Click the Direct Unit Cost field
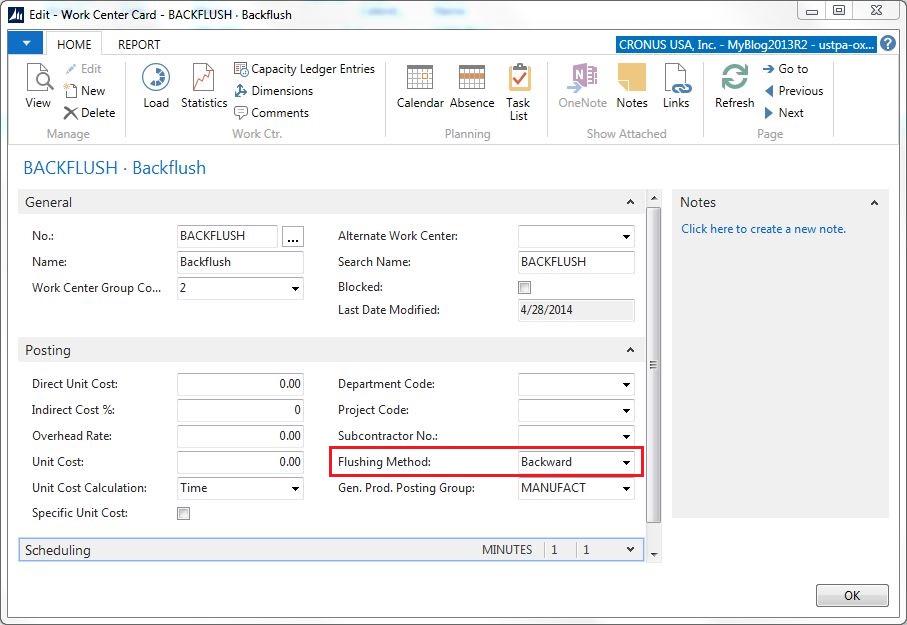 click(x=240, y=384)
